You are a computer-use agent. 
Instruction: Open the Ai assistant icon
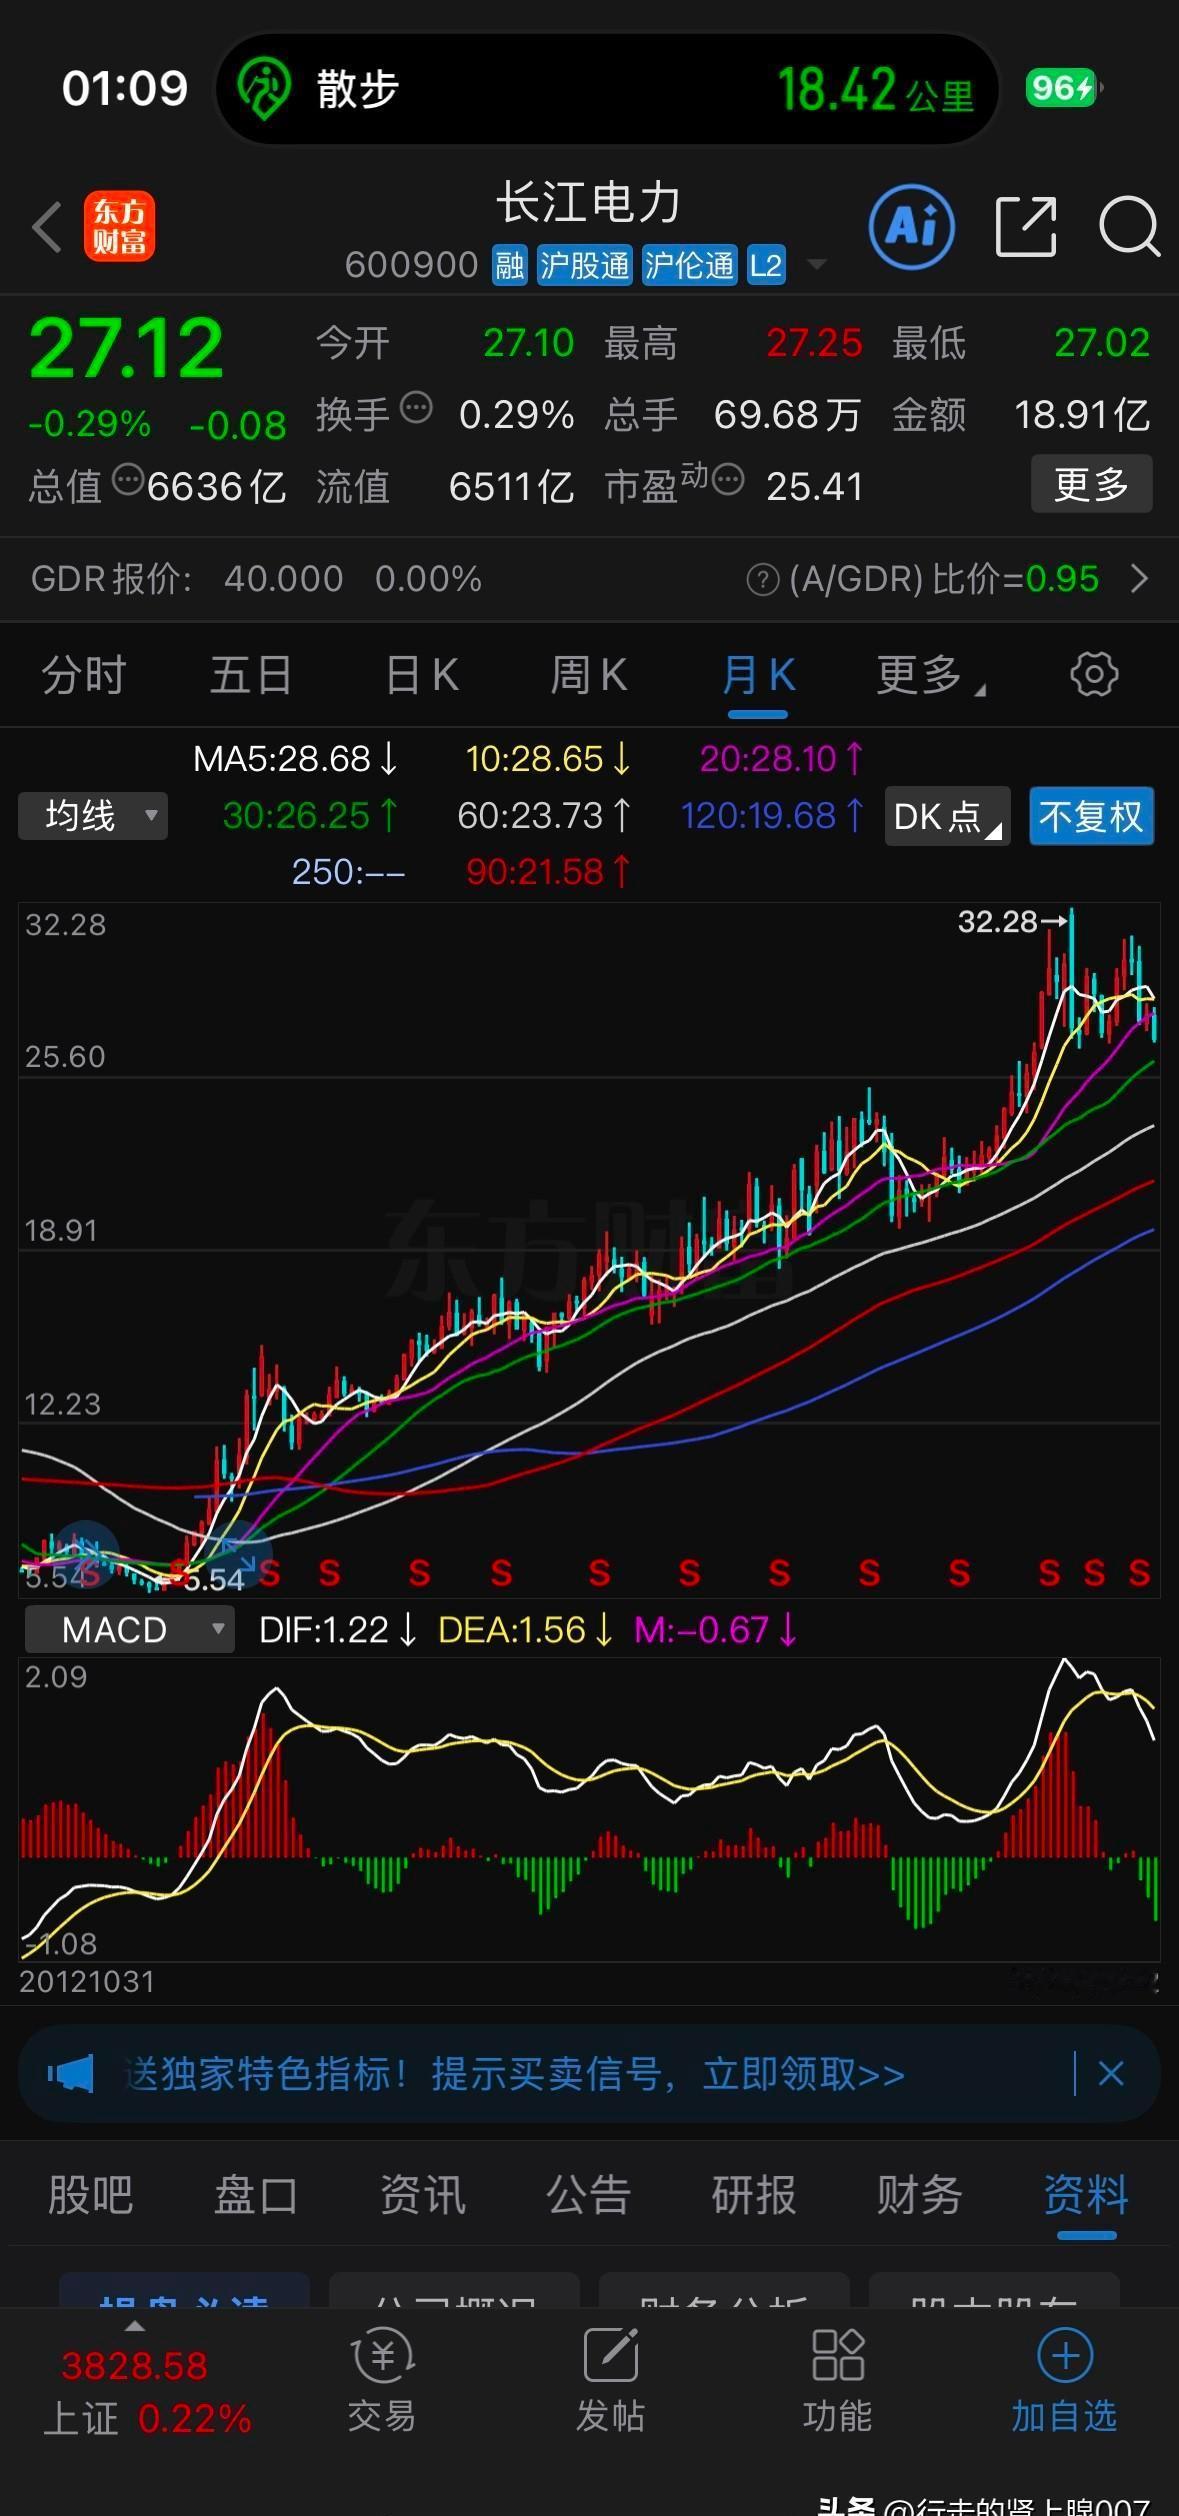[x=911, y=226]
